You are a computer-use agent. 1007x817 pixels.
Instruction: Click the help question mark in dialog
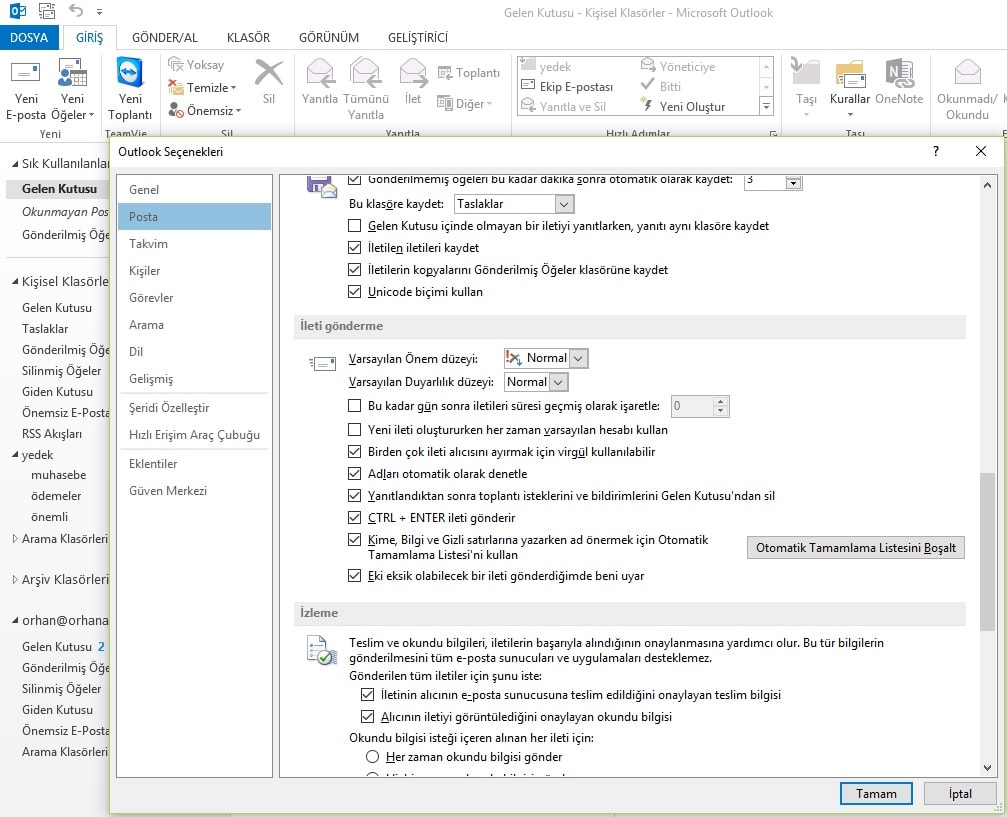click(x=936, y=151)
